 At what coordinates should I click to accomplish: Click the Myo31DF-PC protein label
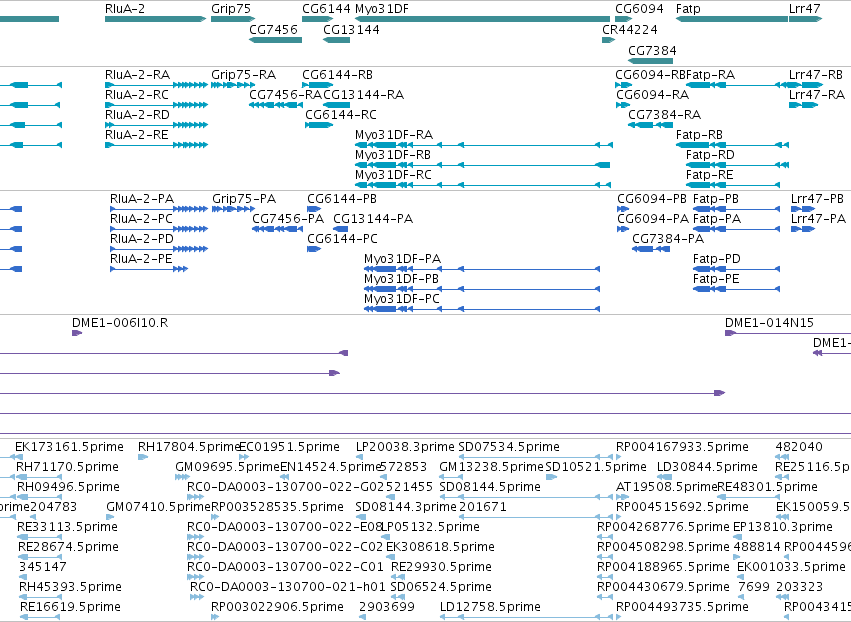coord(402,299)
